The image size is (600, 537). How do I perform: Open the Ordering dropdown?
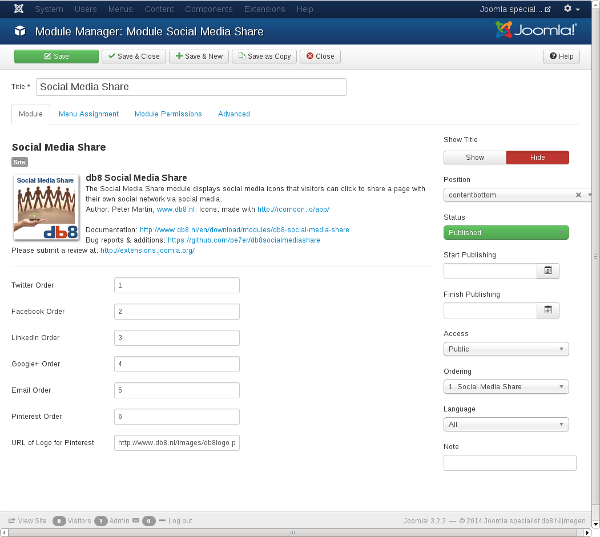506,386
